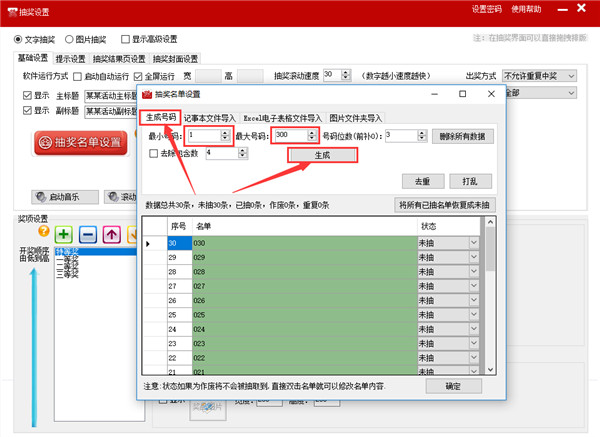Expand status dropdown for row 030
Viewport: 600px width, 437px height.
[473, 243]
